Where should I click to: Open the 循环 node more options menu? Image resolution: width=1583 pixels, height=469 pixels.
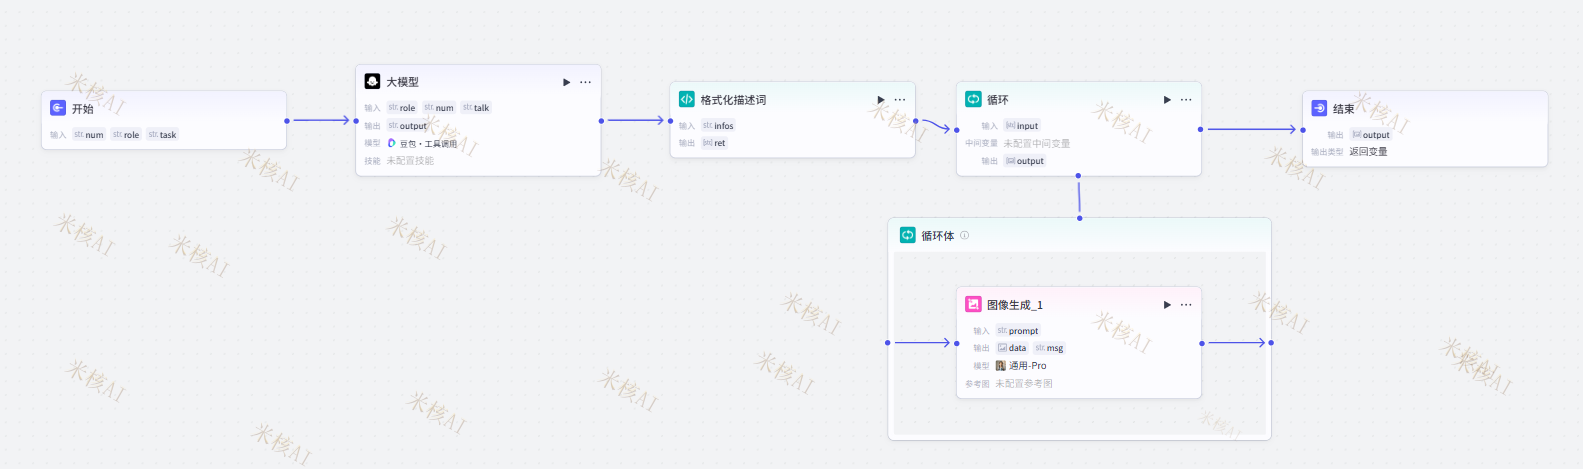coord(1186,100)
